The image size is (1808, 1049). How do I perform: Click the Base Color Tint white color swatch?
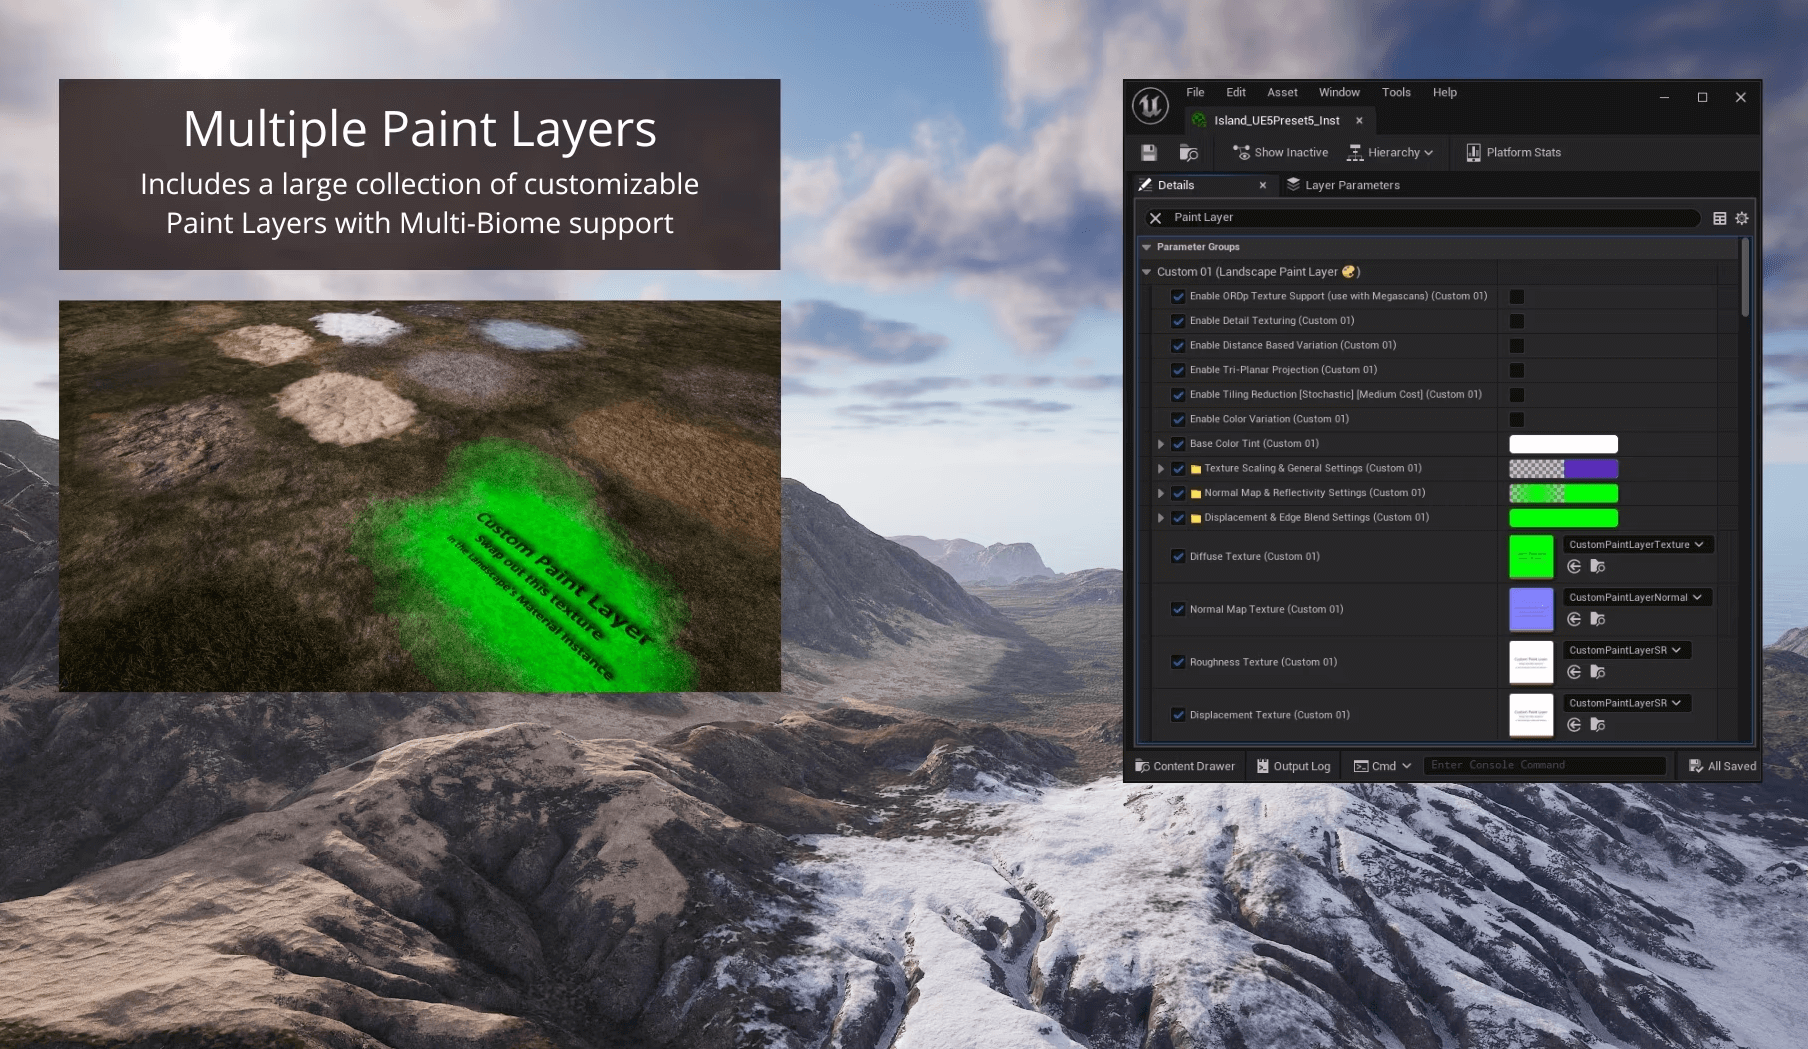coord(1563,443)
